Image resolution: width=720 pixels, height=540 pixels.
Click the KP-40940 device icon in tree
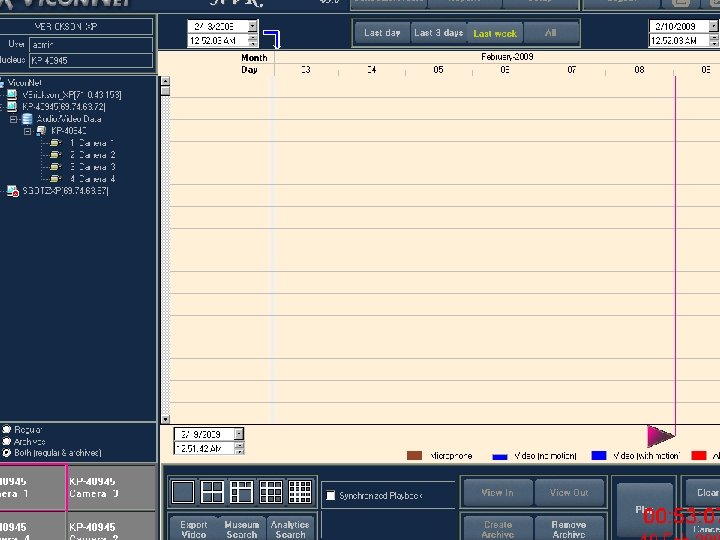pyautogui.click(x=41, y=131)
